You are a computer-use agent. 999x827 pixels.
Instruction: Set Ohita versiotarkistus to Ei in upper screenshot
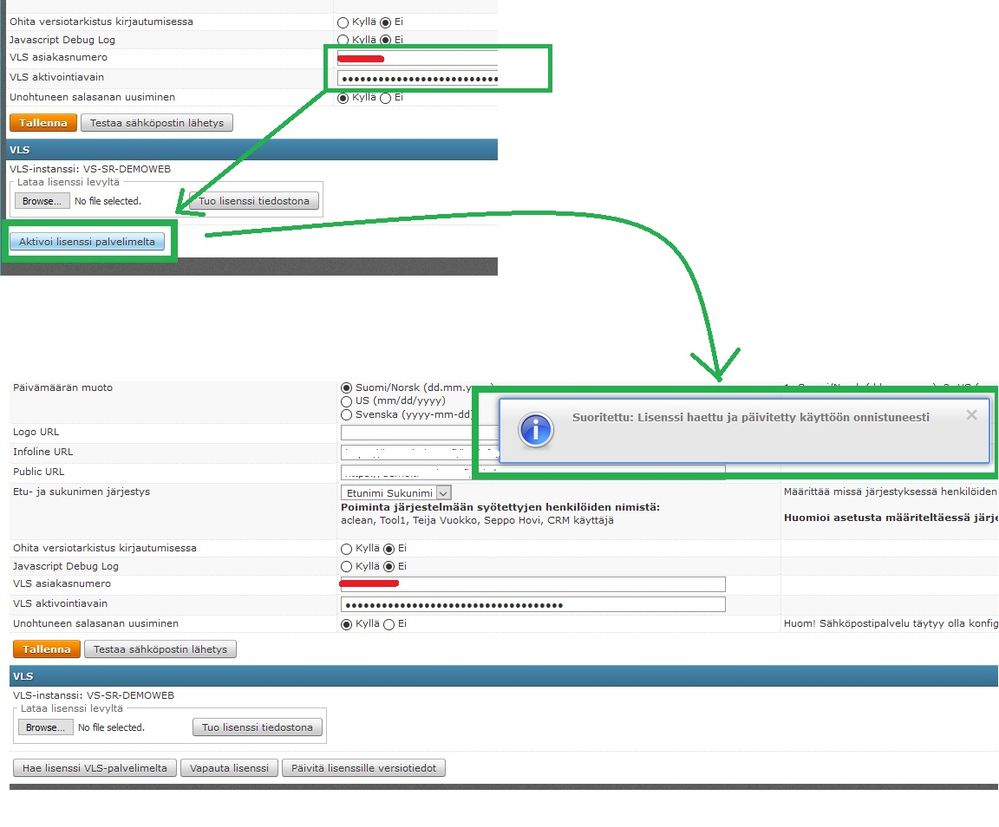(385, 22)
